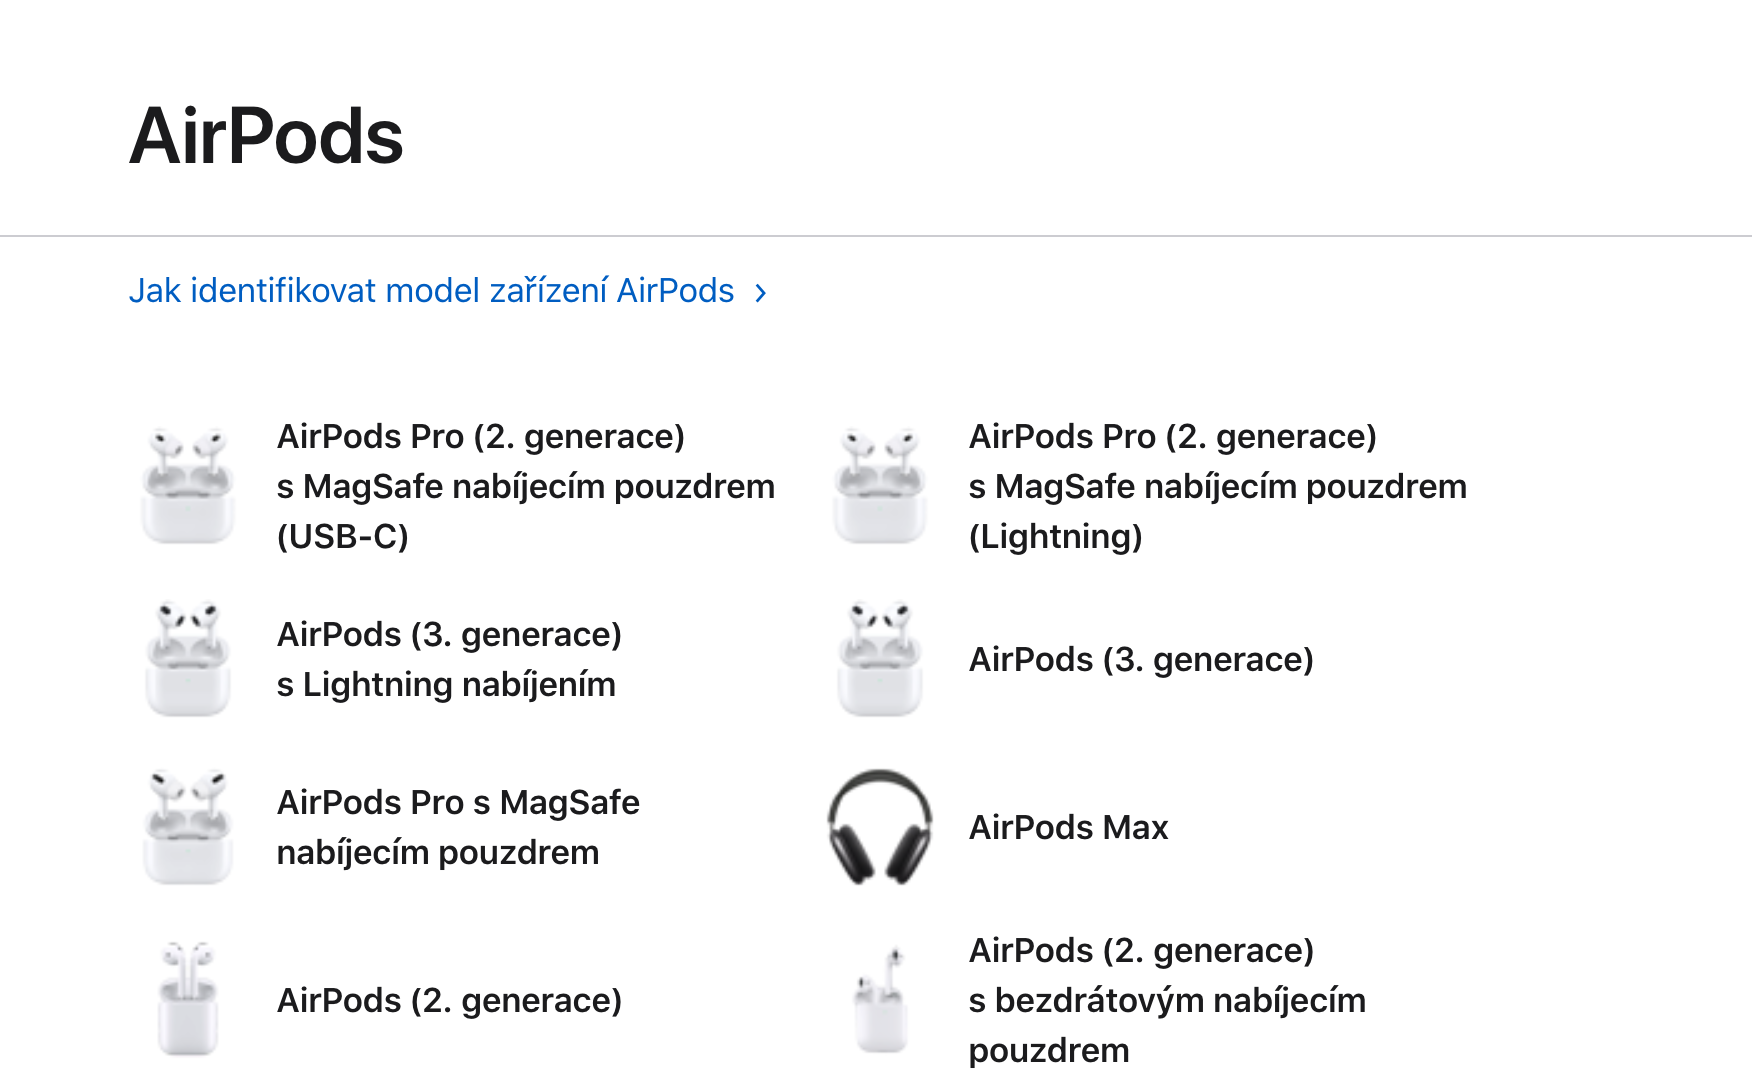This screenshot has width=1752, height=1082.
Task: Open AirPods Pro s MagSafe nabíjecím pouzdrem text
Action: click(x=458, y=827)
